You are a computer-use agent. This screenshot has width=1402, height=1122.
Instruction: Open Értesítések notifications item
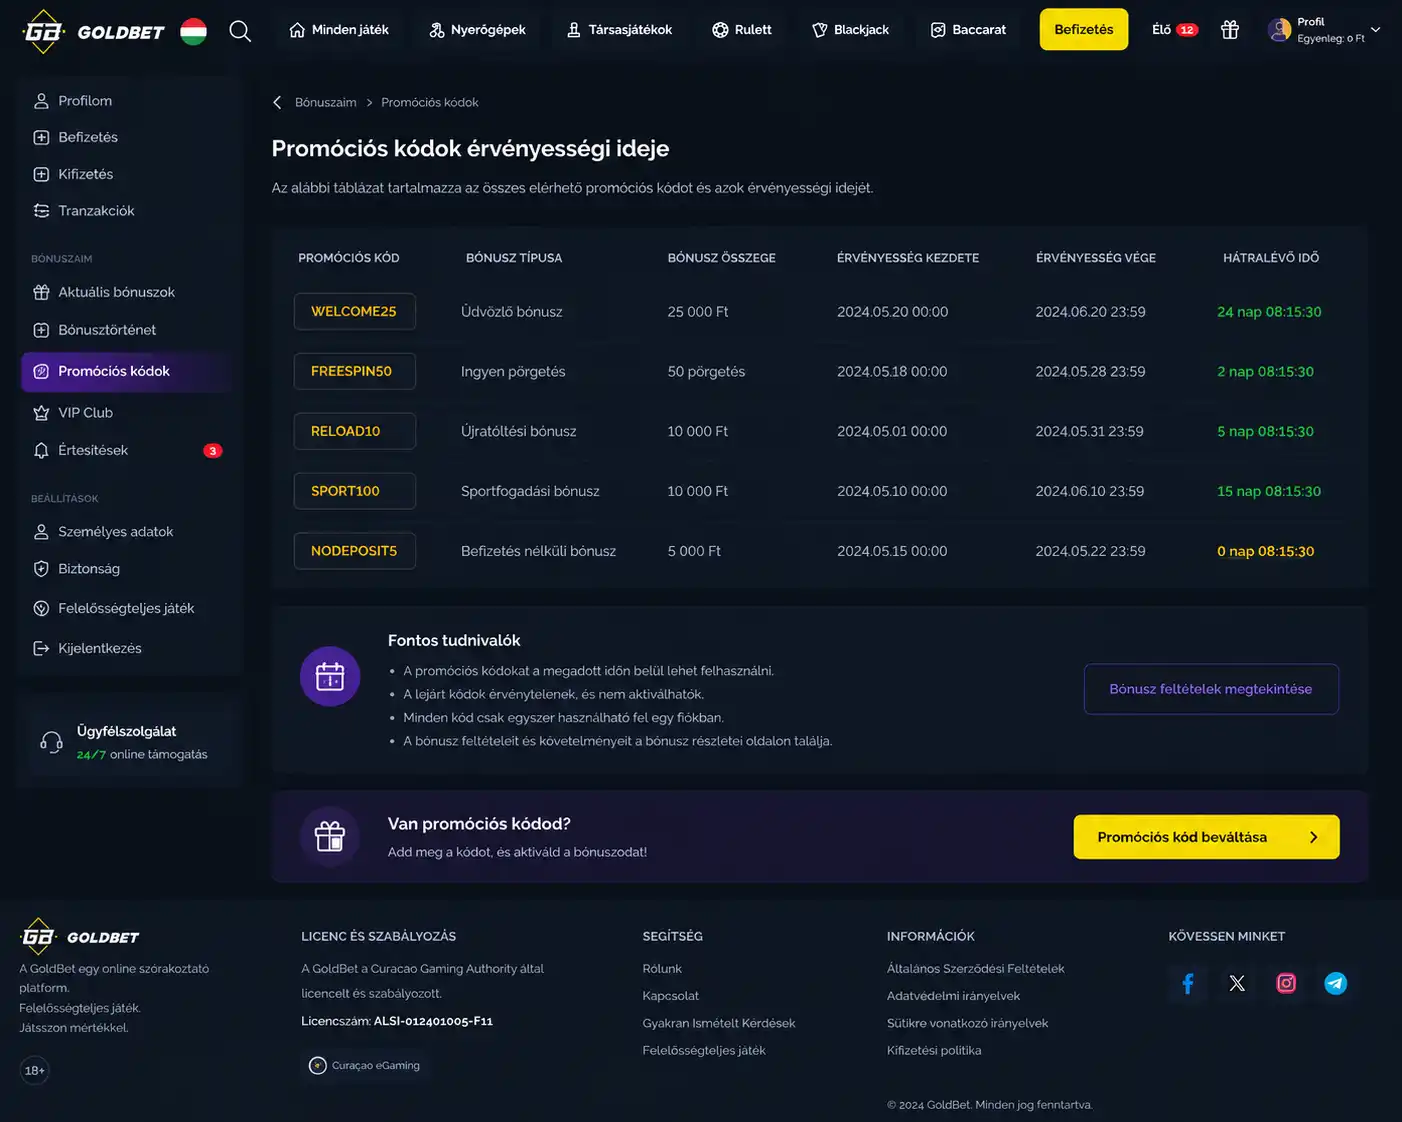127,450
